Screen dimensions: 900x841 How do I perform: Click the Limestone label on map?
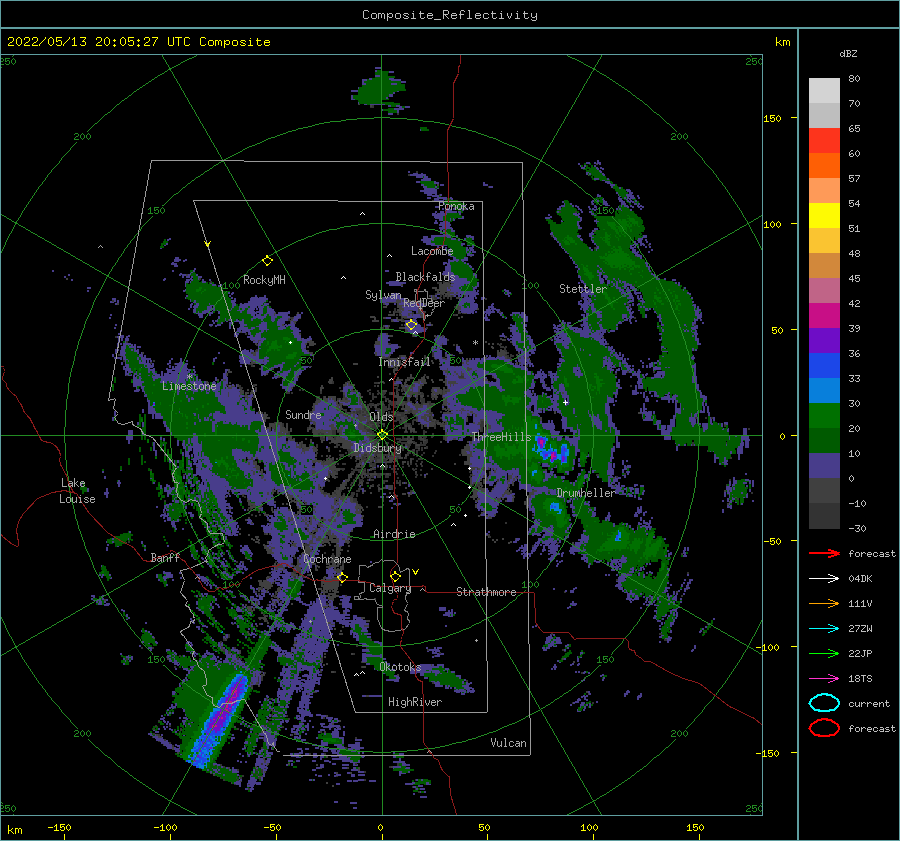point(189,386)
